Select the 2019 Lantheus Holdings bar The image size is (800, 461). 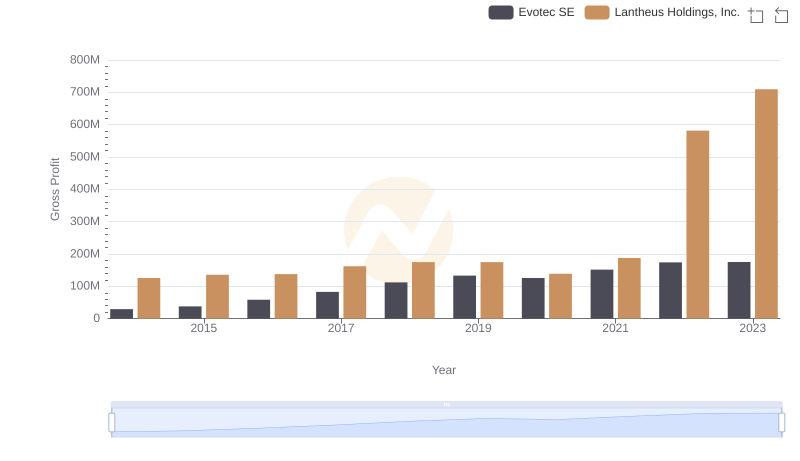[x=492, y=291]
